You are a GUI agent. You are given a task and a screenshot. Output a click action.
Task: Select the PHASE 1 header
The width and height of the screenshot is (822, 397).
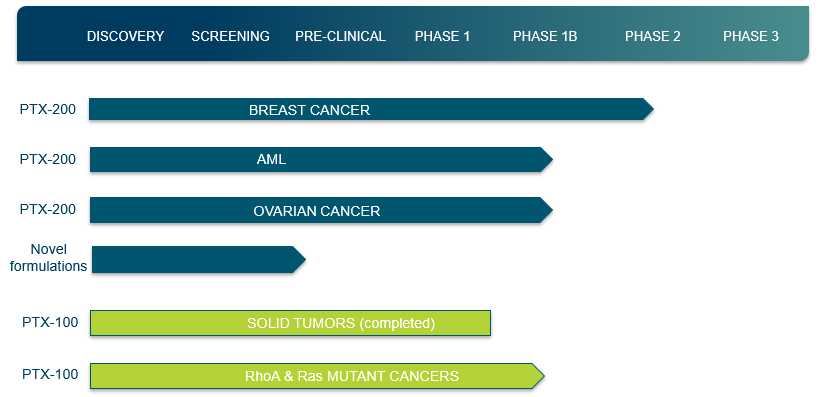442,36
